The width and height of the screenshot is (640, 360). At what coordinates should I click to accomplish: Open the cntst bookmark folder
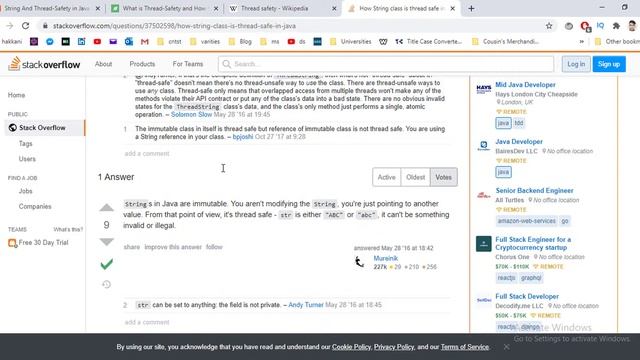click(x=169, y=42)
